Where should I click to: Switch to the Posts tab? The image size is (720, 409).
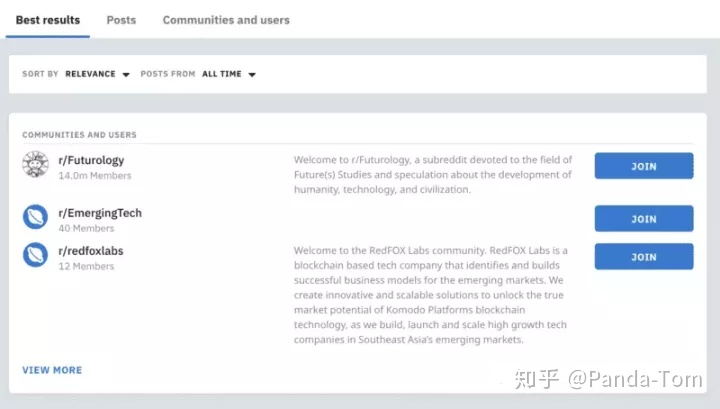pyautogui.click(x=121, y=20)
